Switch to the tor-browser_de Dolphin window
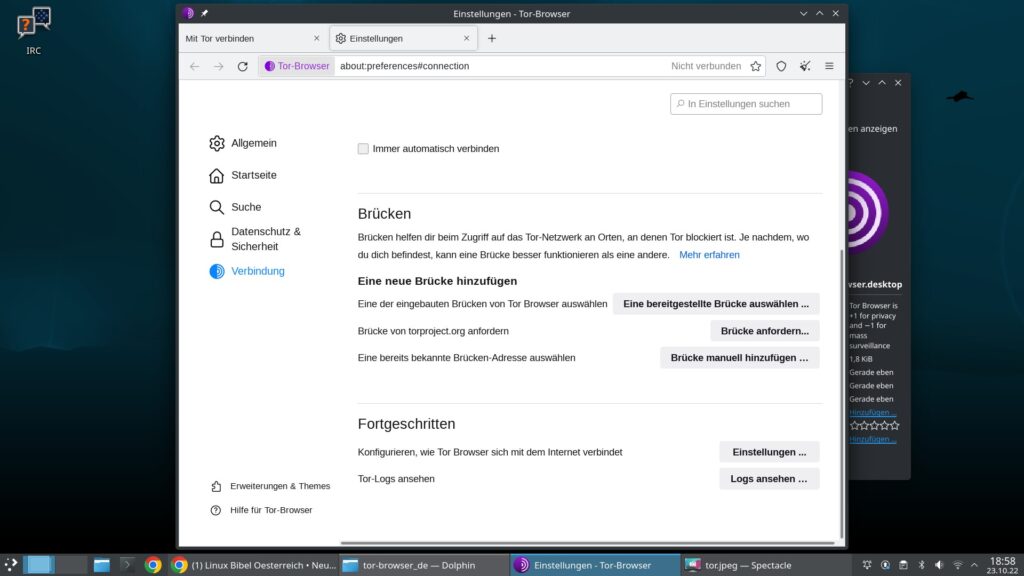 [x=424, y=565]
